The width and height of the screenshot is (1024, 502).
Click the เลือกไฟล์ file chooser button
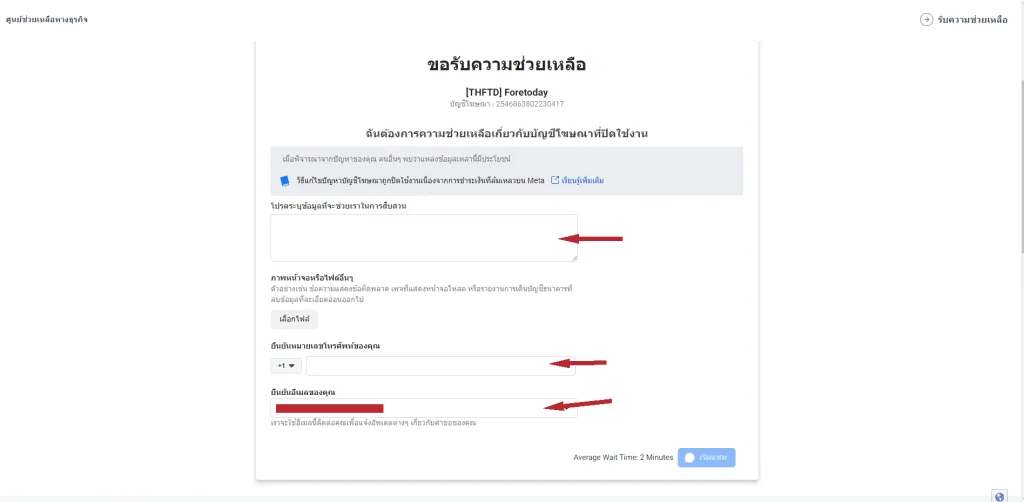295,319
